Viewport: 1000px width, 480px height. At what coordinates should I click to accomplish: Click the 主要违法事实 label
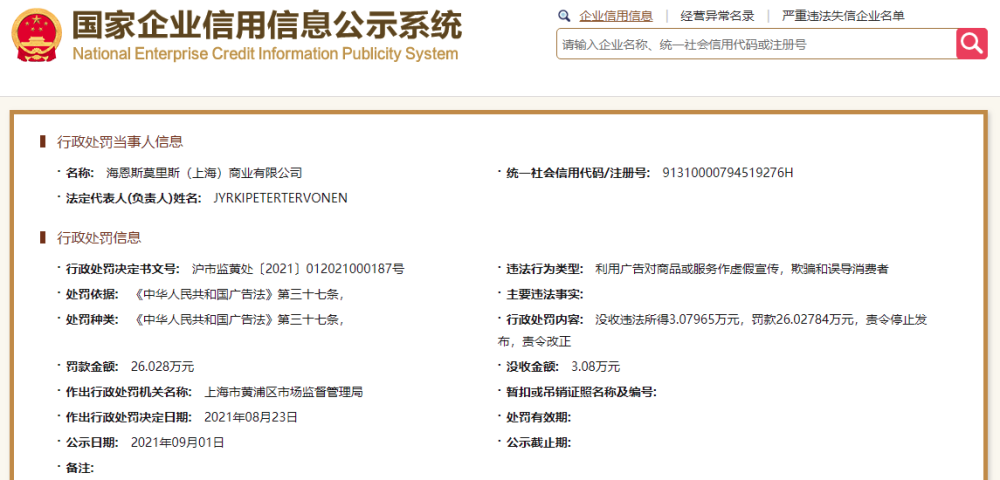545,294
